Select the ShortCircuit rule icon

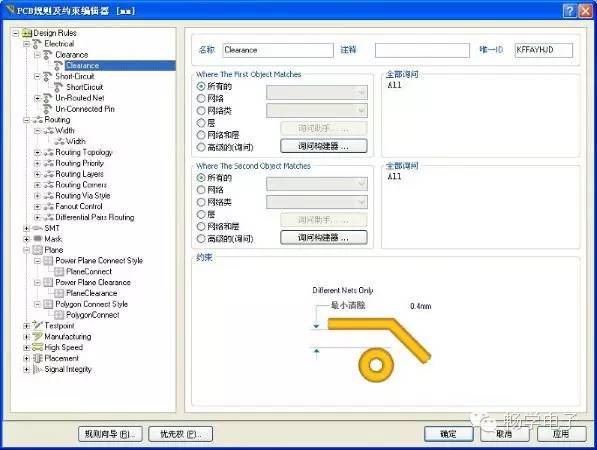point(58,87)
